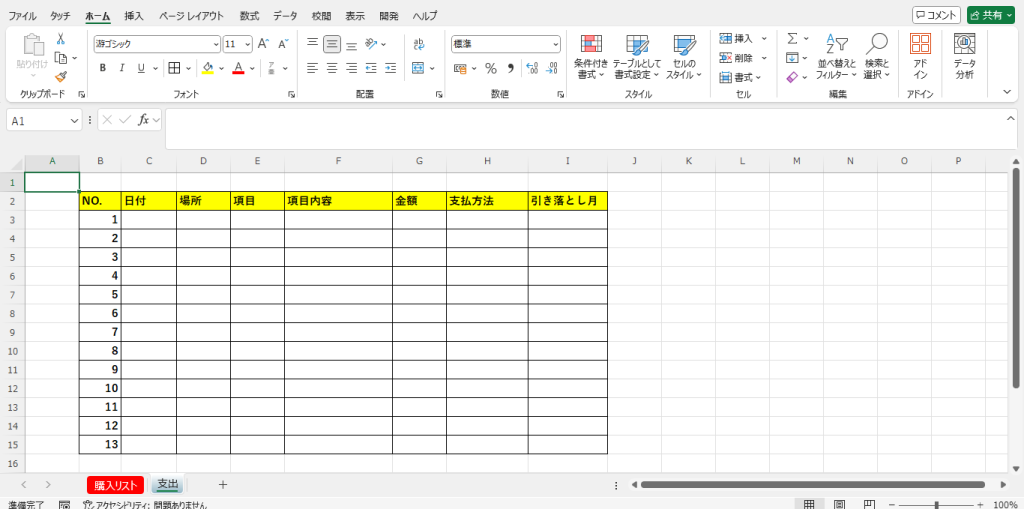Toggle italic formatting

(122, 68)
